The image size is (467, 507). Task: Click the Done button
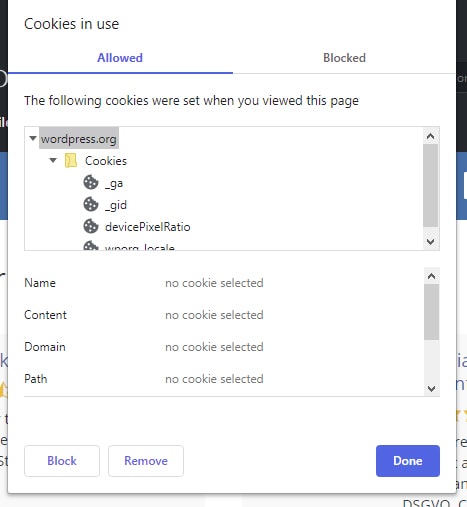[x=408, y=461]
